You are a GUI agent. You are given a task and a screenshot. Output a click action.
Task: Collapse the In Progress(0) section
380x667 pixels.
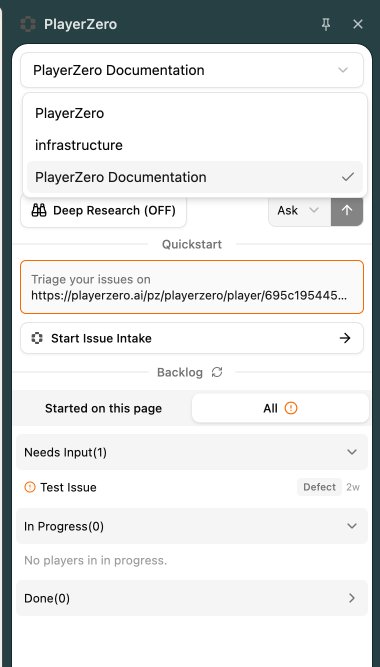coord(192,526)
